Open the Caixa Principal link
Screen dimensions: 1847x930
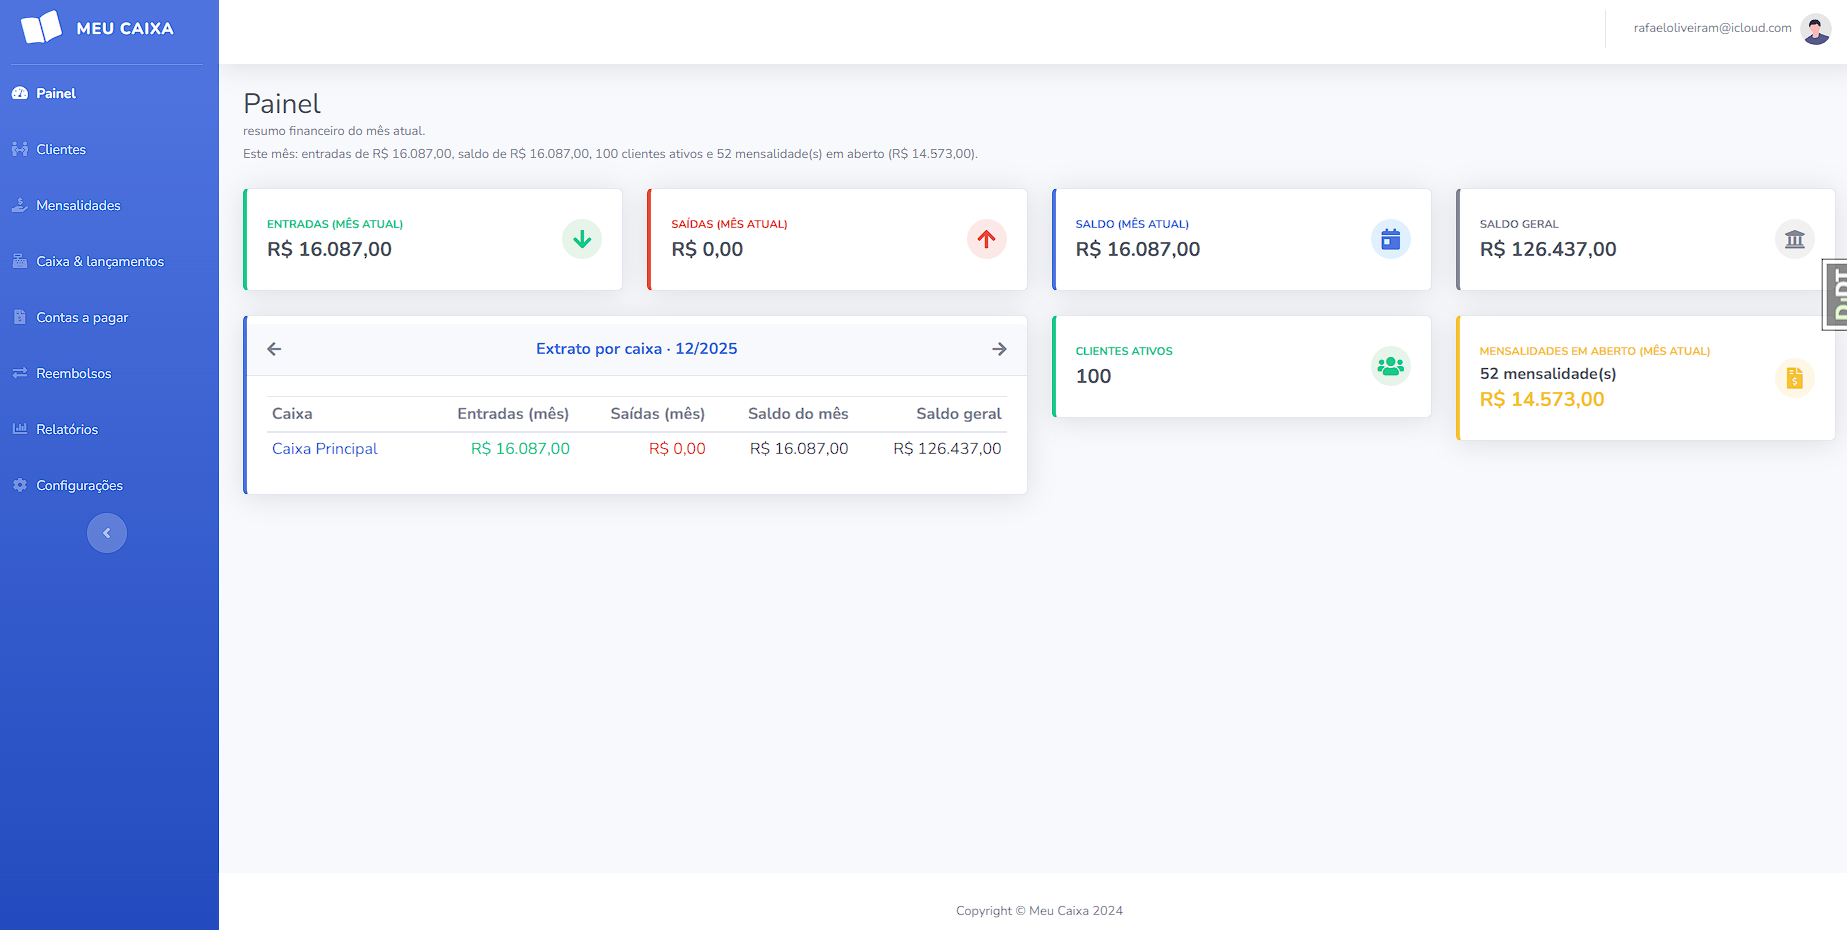click(324, 448)
